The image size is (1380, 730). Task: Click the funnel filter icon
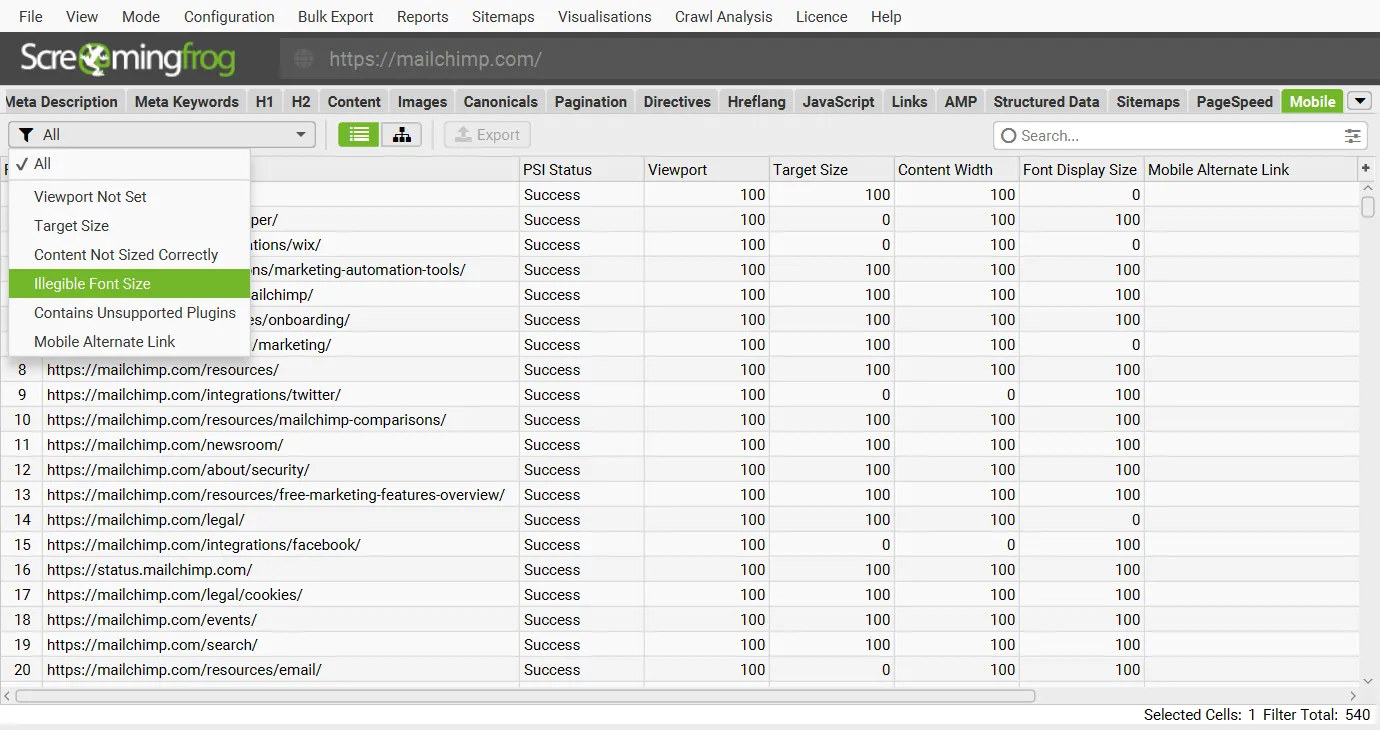tap(27, 135)
